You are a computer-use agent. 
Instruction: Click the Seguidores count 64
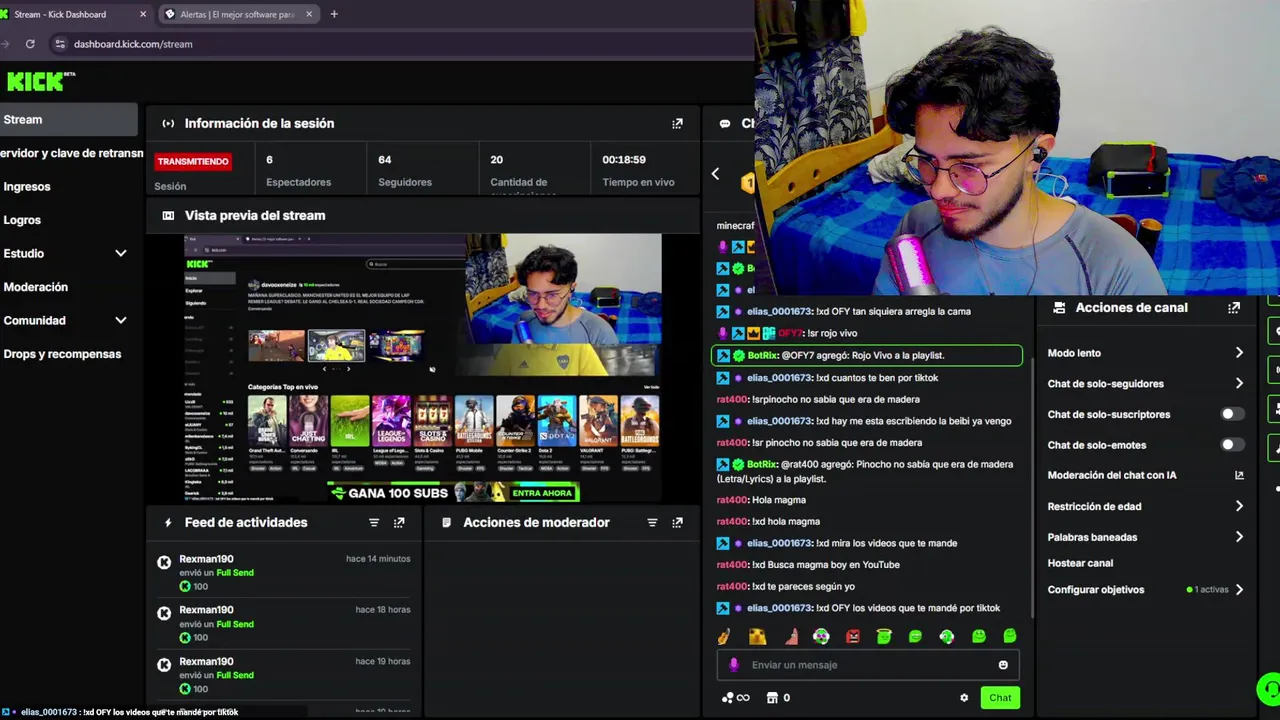coord(385,160)
